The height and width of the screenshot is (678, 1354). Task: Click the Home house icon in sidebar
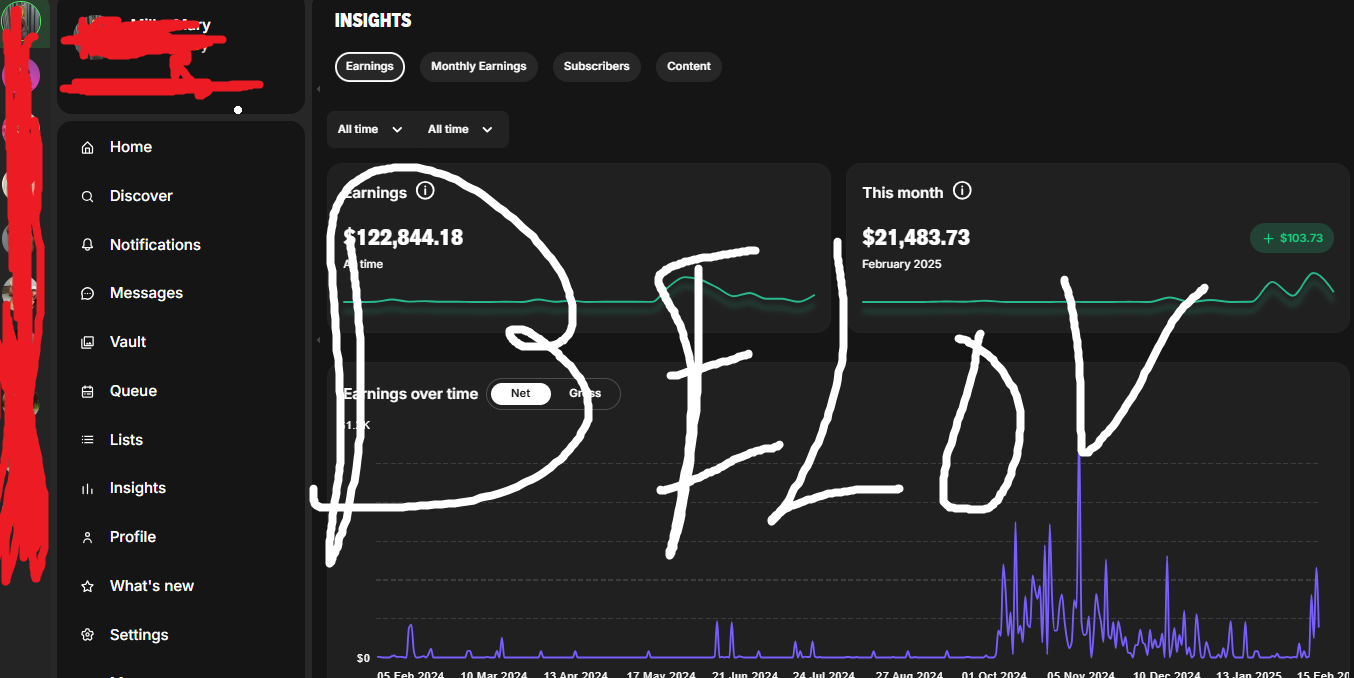tap(88, 148)
